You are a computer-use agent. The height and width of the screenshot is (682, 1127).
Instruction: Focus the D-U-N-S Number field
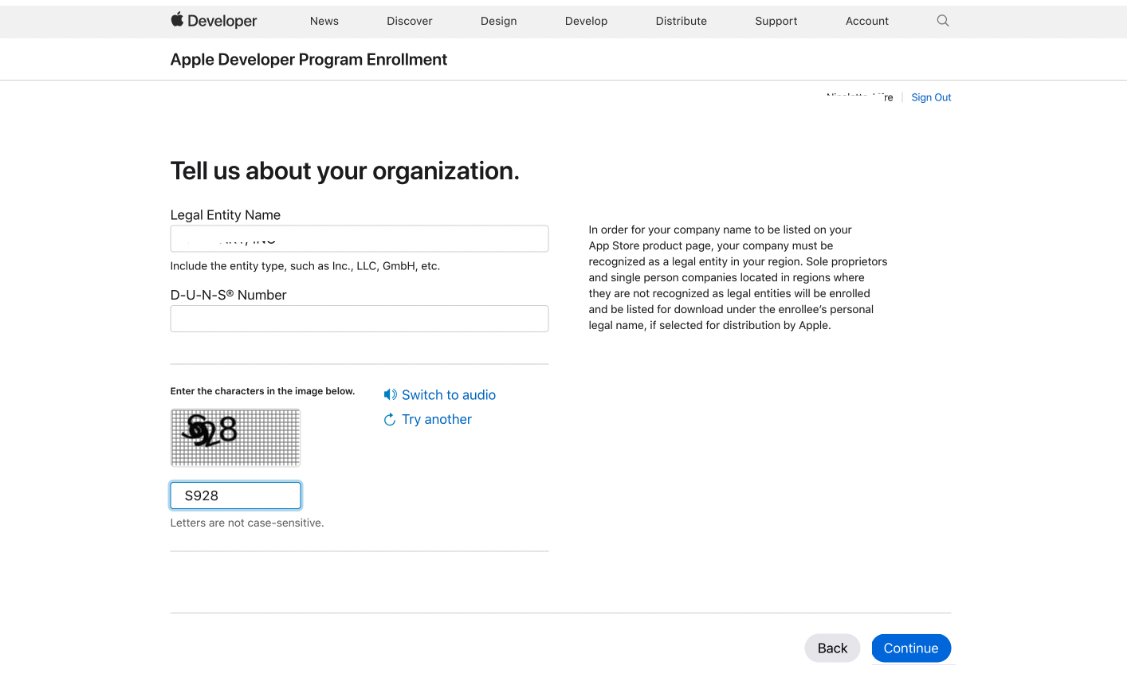pos(359,318)
